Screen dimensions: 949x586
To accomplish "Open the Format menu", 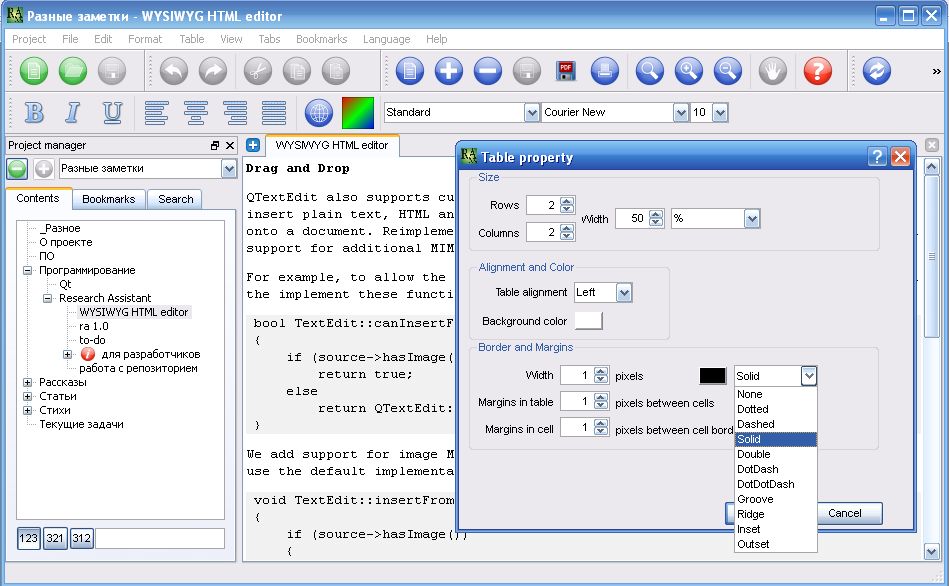I will click(145, 39).
